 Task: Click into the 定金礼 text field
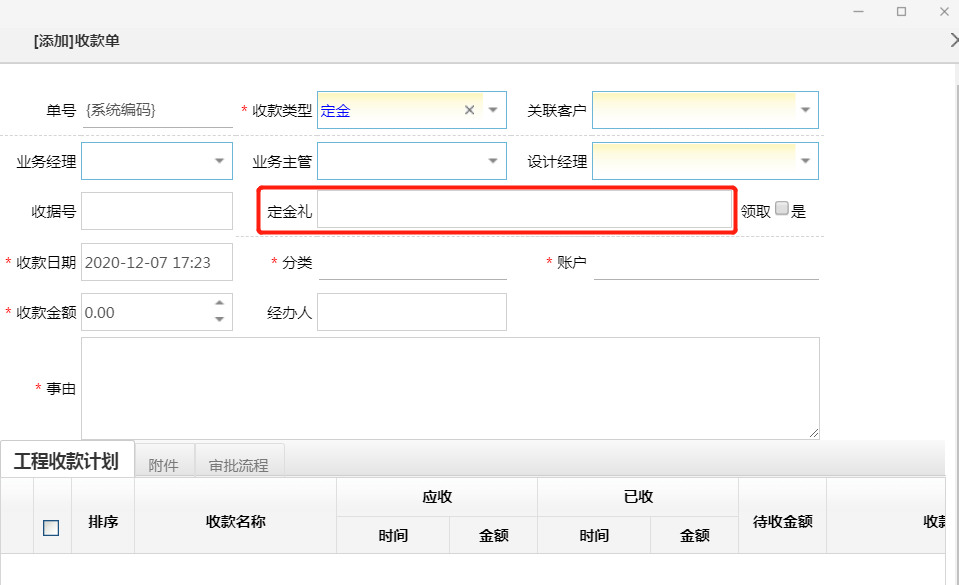tap(523, 211)
